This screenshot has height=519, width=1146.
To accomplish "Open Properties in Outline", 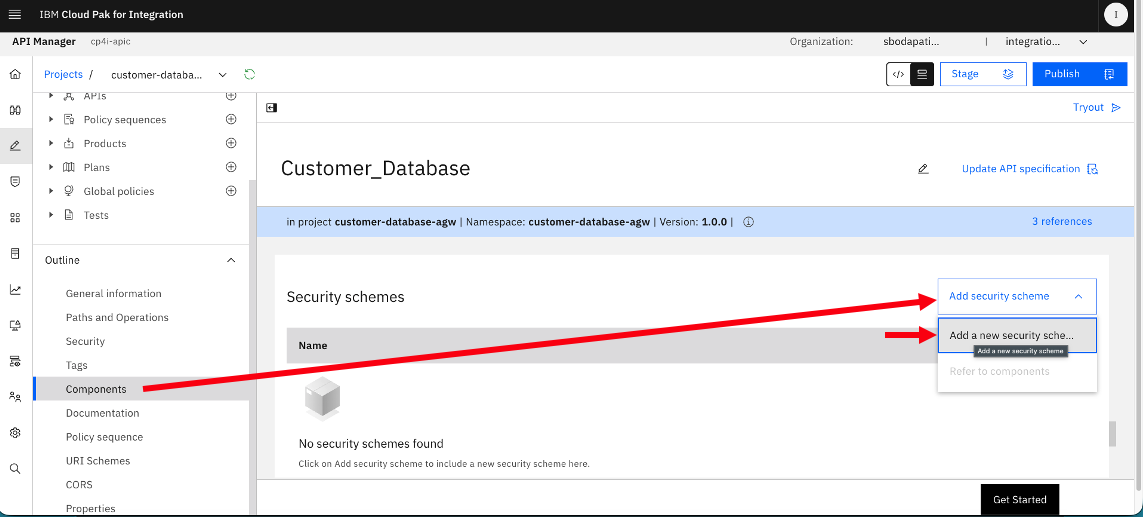I will [x=91, y=509].
